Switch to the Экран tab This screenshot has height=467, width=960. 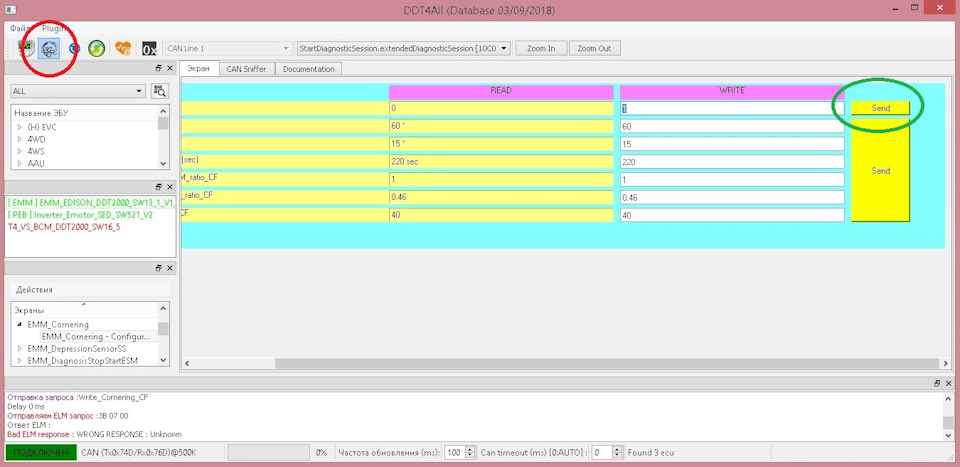pos(199,69)
